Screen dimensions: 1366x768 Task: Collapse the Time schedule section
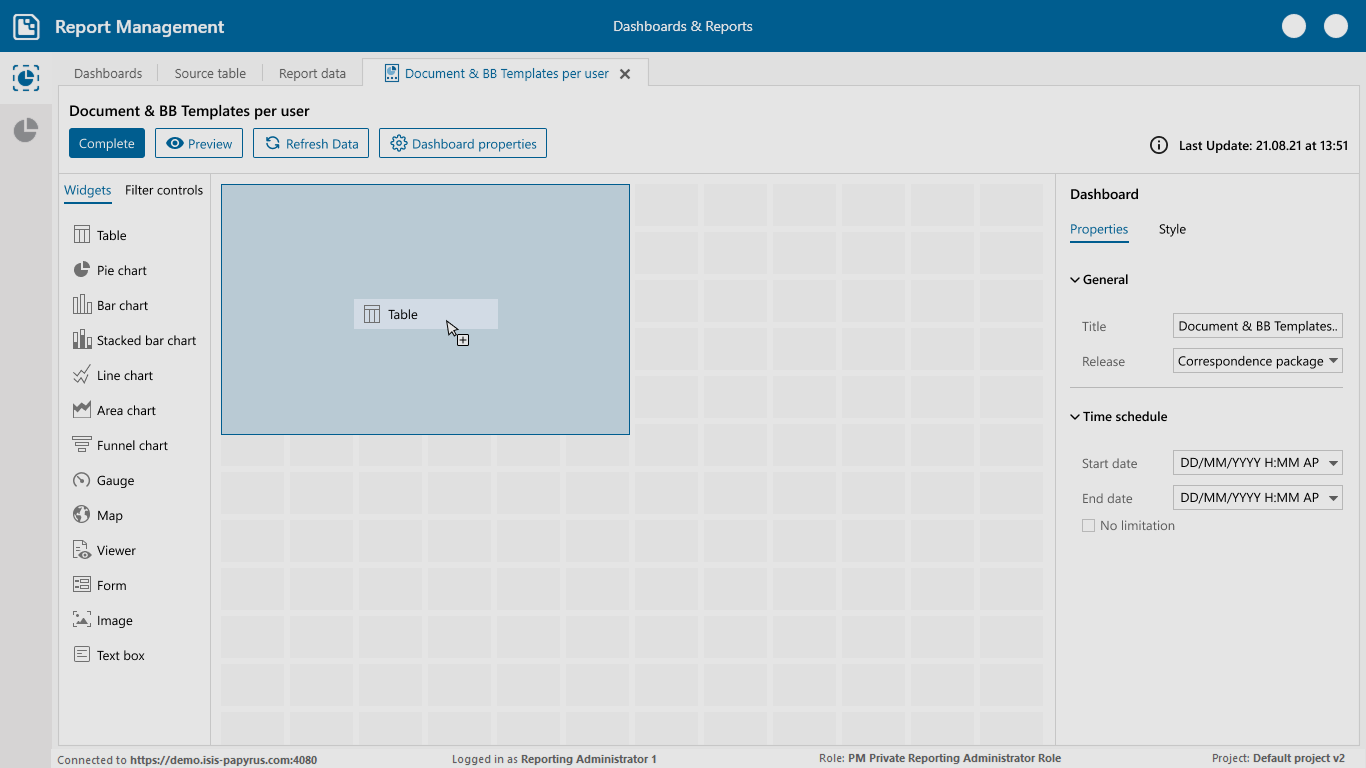tap(1075, 417)
